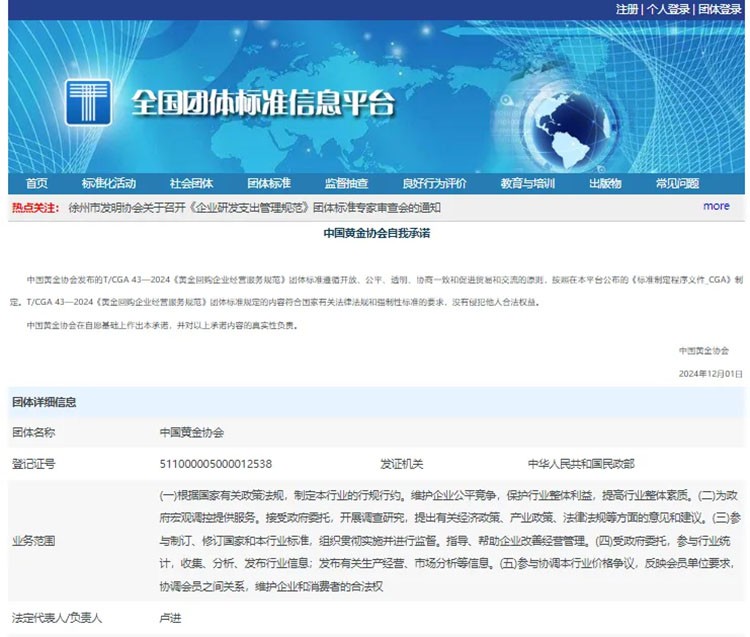Click the legal representative name 卢进

(170, 618)
